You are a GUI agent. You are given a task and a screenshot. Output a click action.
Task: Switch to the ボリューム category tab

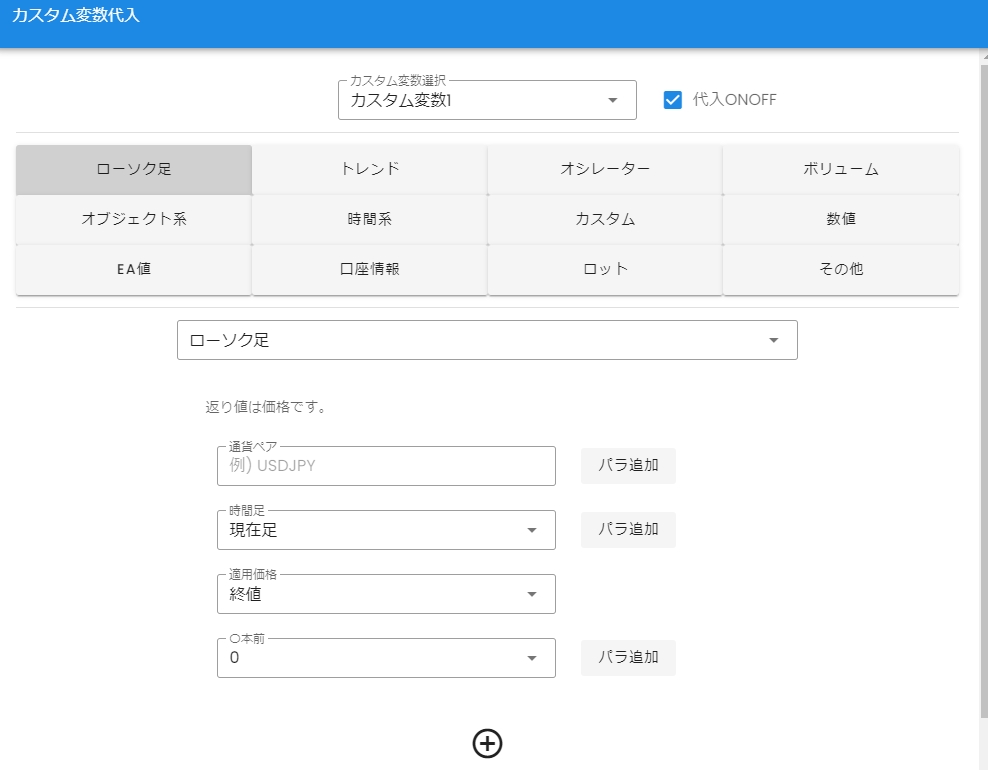[841, 170]
